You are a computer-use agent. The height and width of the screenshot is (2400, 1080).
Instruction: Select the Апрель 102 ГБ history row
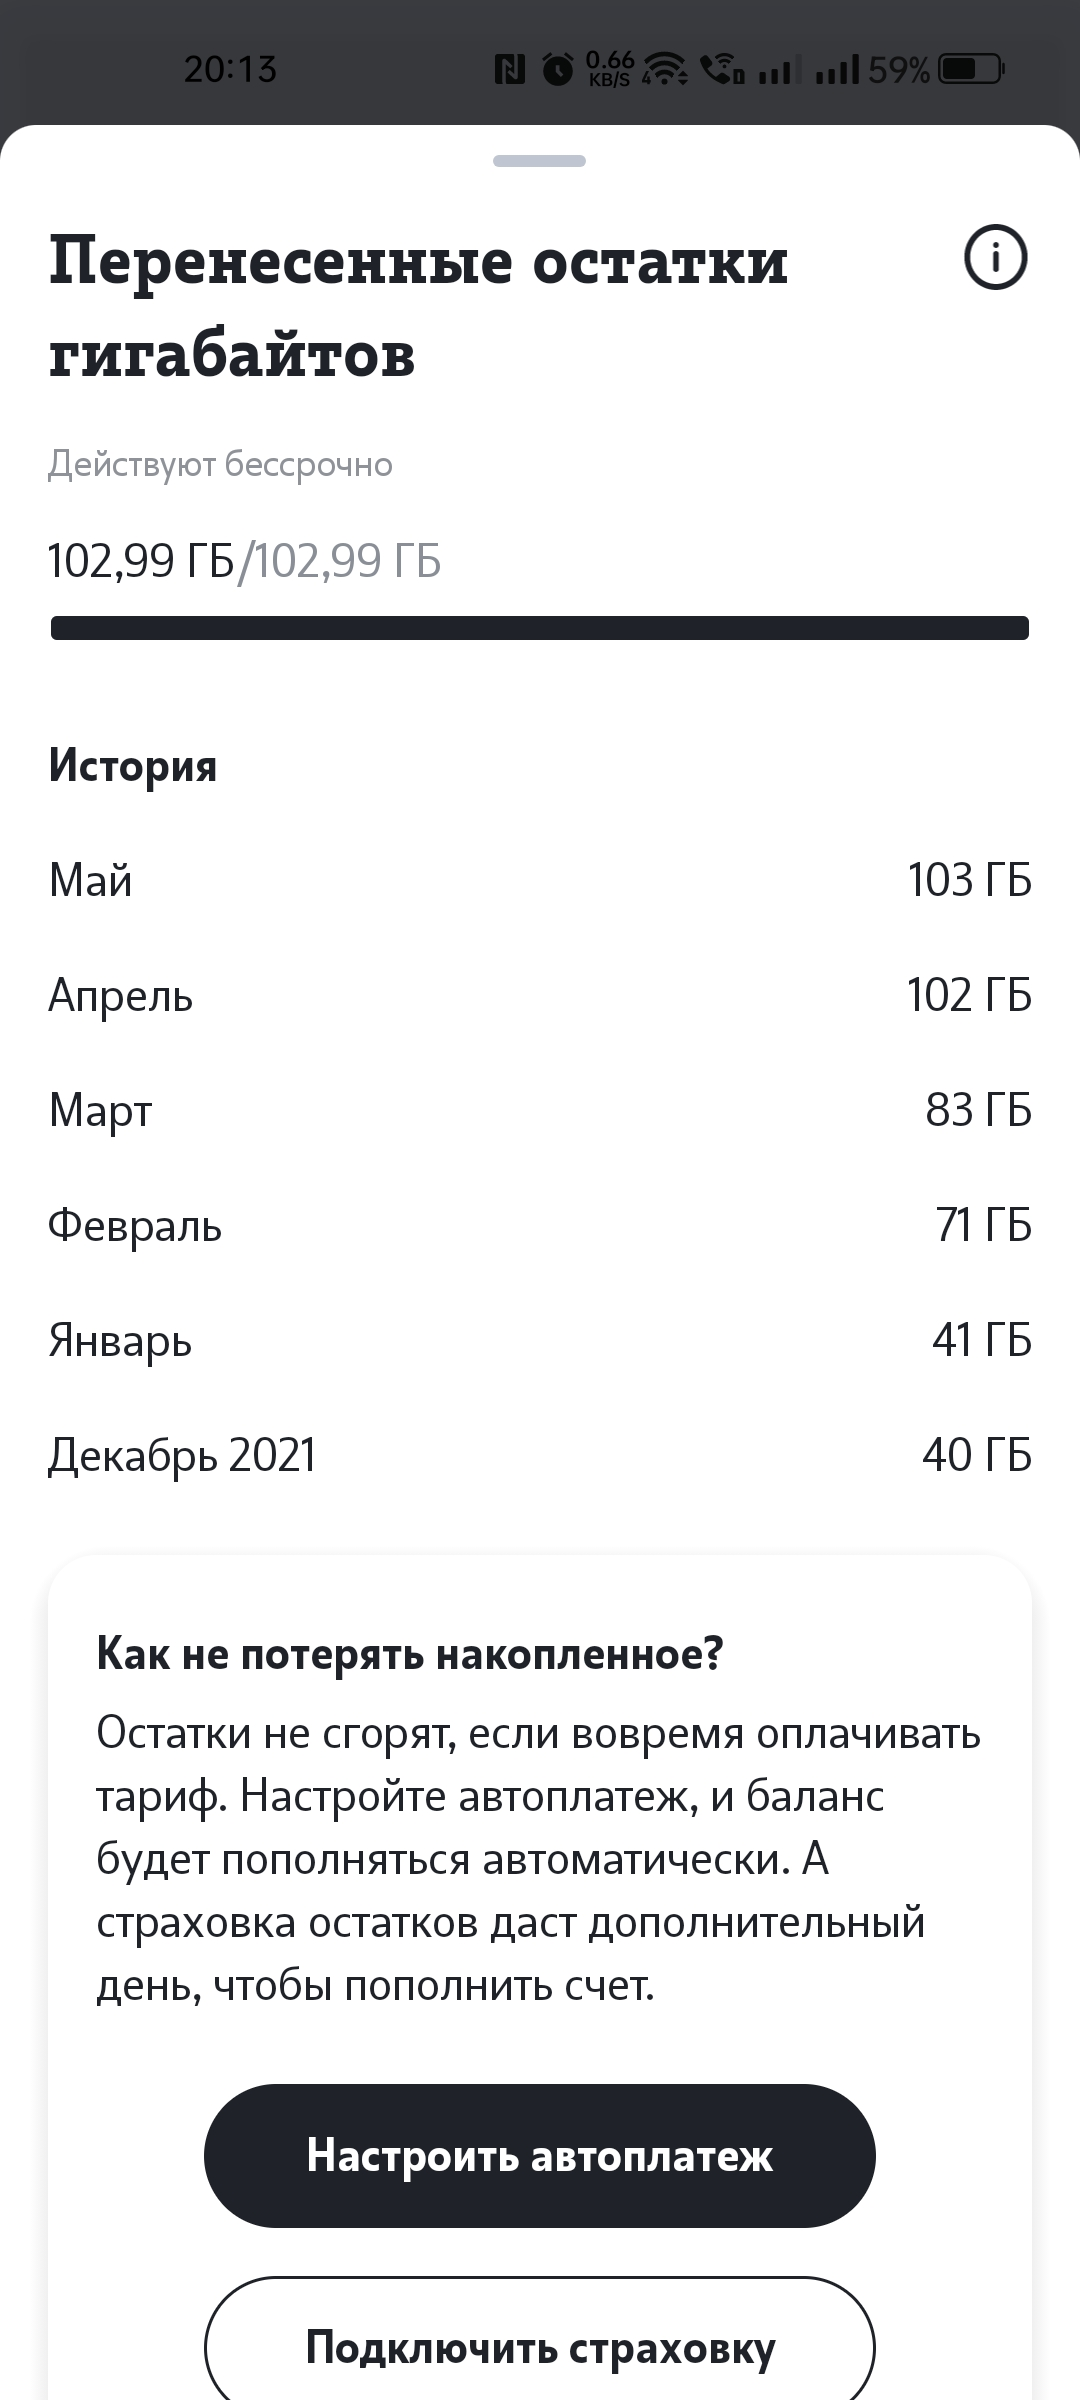[x=540, y=995]
